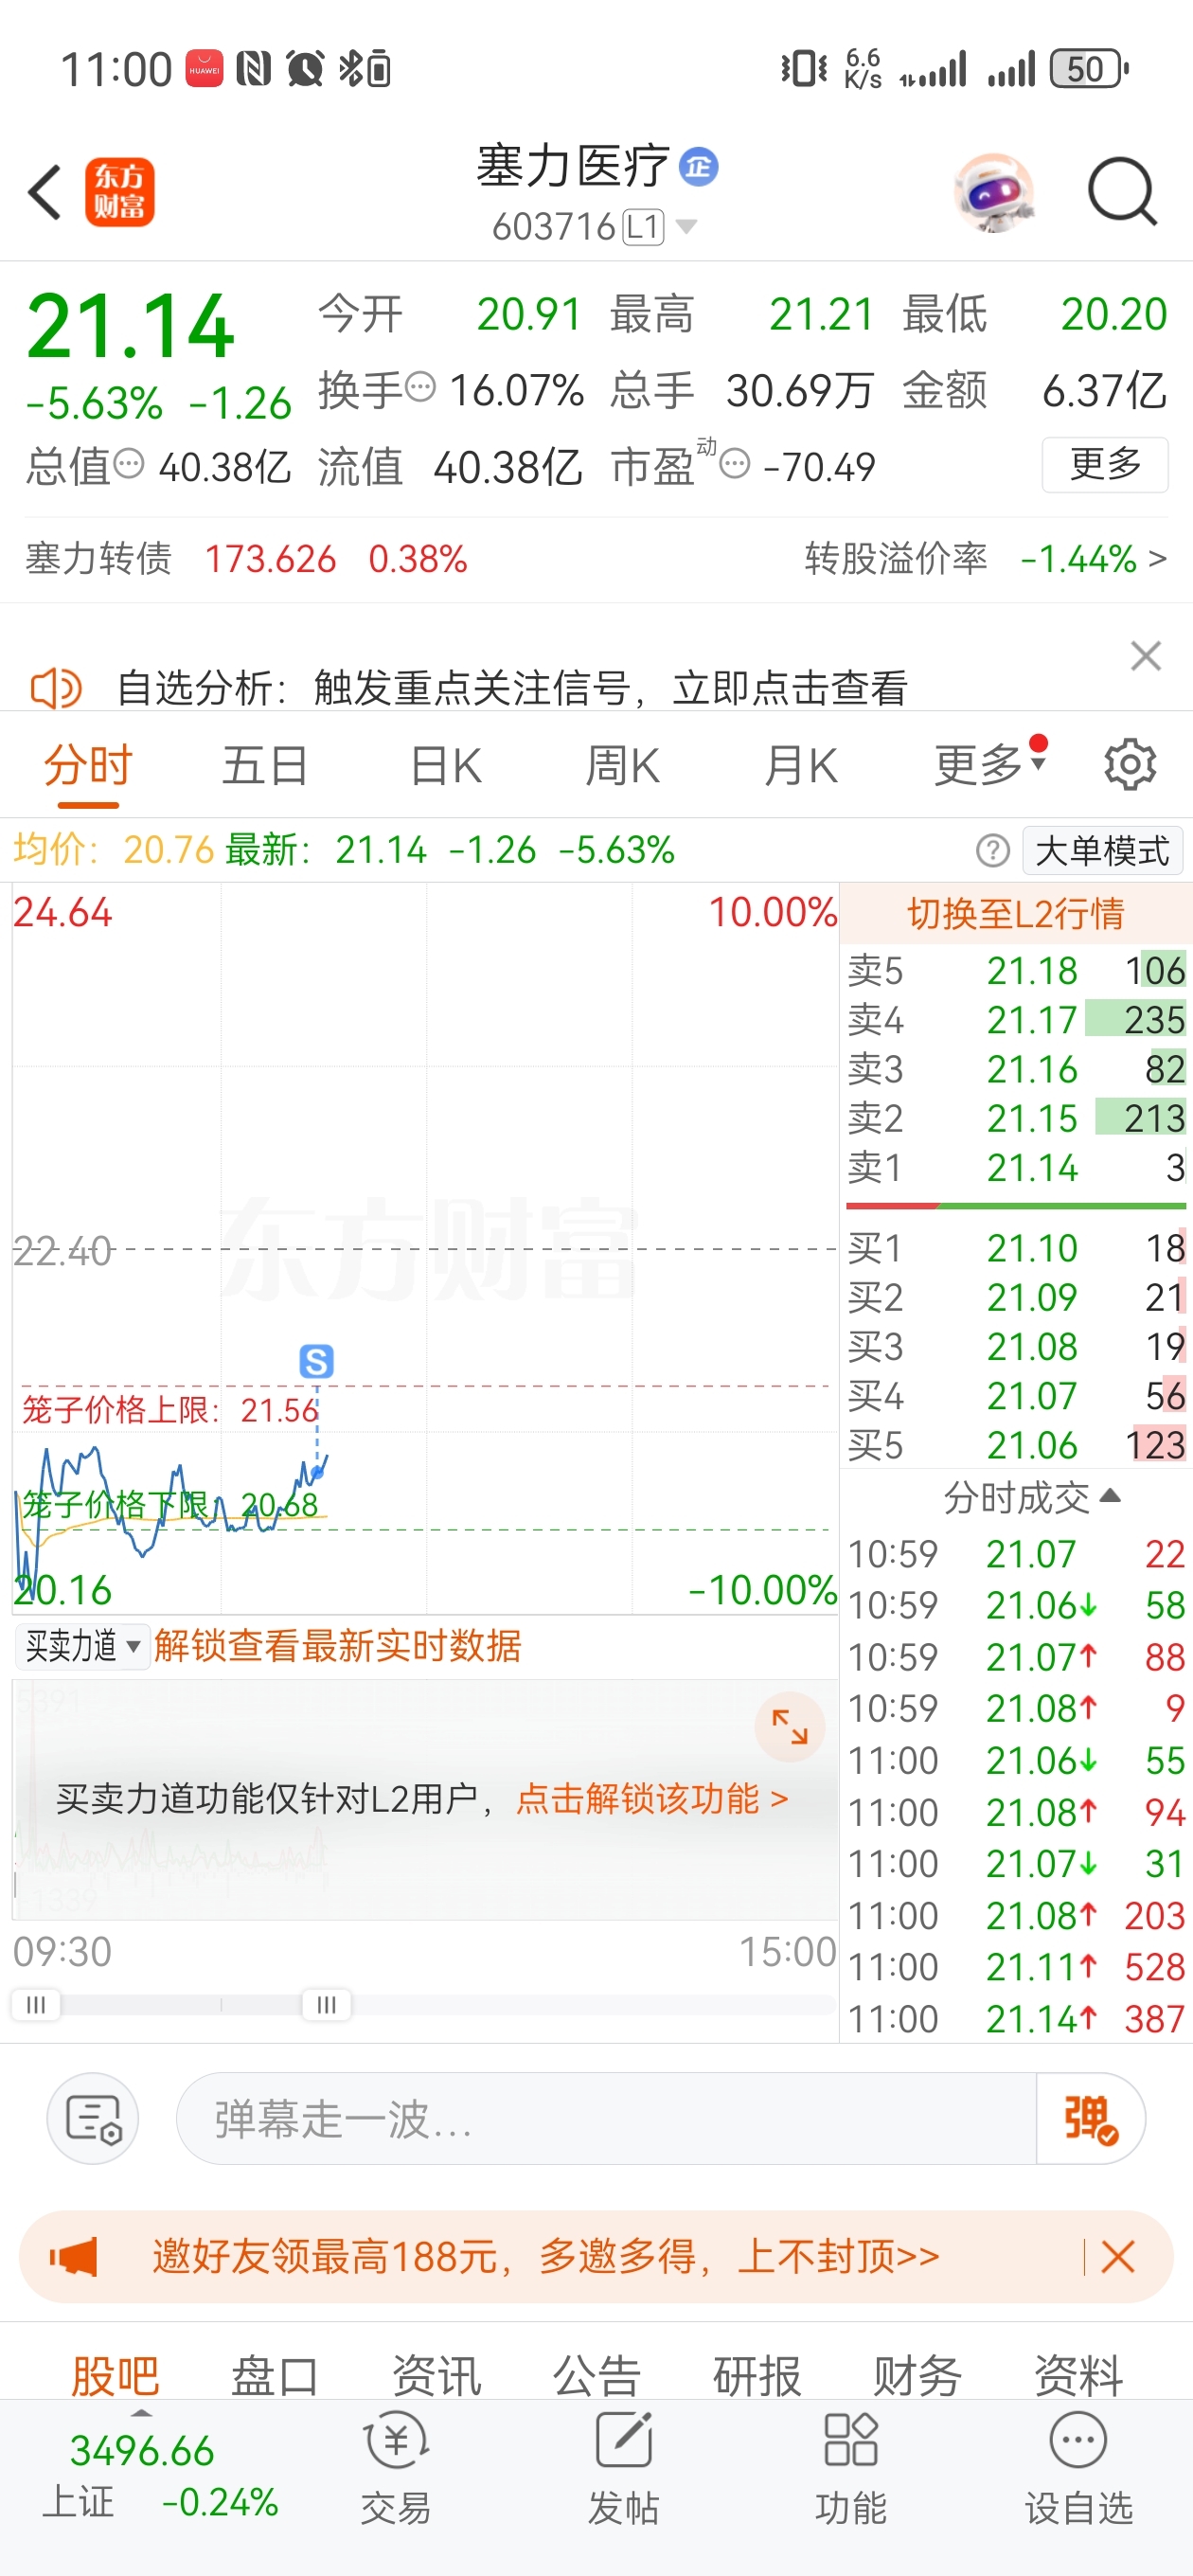Switch to the 五日 tab

click(x=265, y=766)
